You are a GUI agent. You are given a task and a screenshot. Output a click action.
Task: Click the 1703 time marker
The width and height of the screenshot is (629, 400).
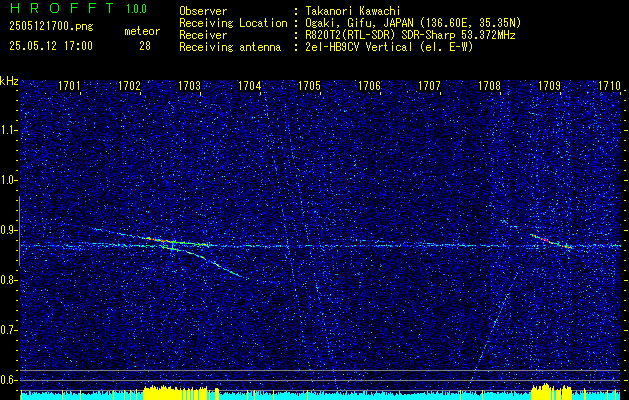coord(189,86)
